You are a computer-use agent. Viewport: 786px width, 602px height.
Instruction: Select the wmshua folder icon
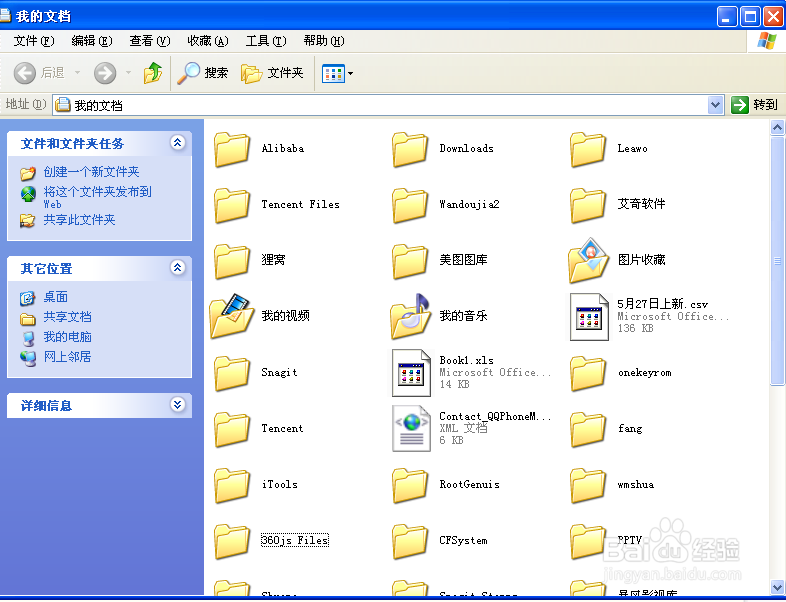[587, 485]
